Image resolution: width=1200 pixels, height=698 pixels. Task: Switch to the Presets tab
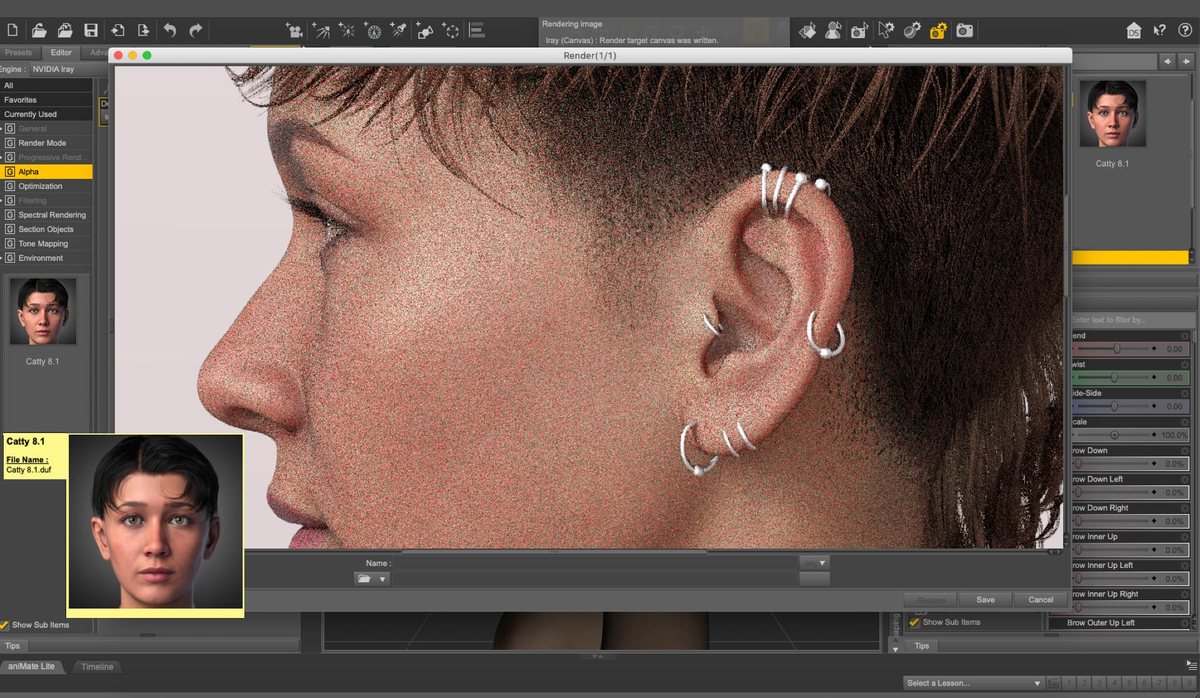coord(18,52)
